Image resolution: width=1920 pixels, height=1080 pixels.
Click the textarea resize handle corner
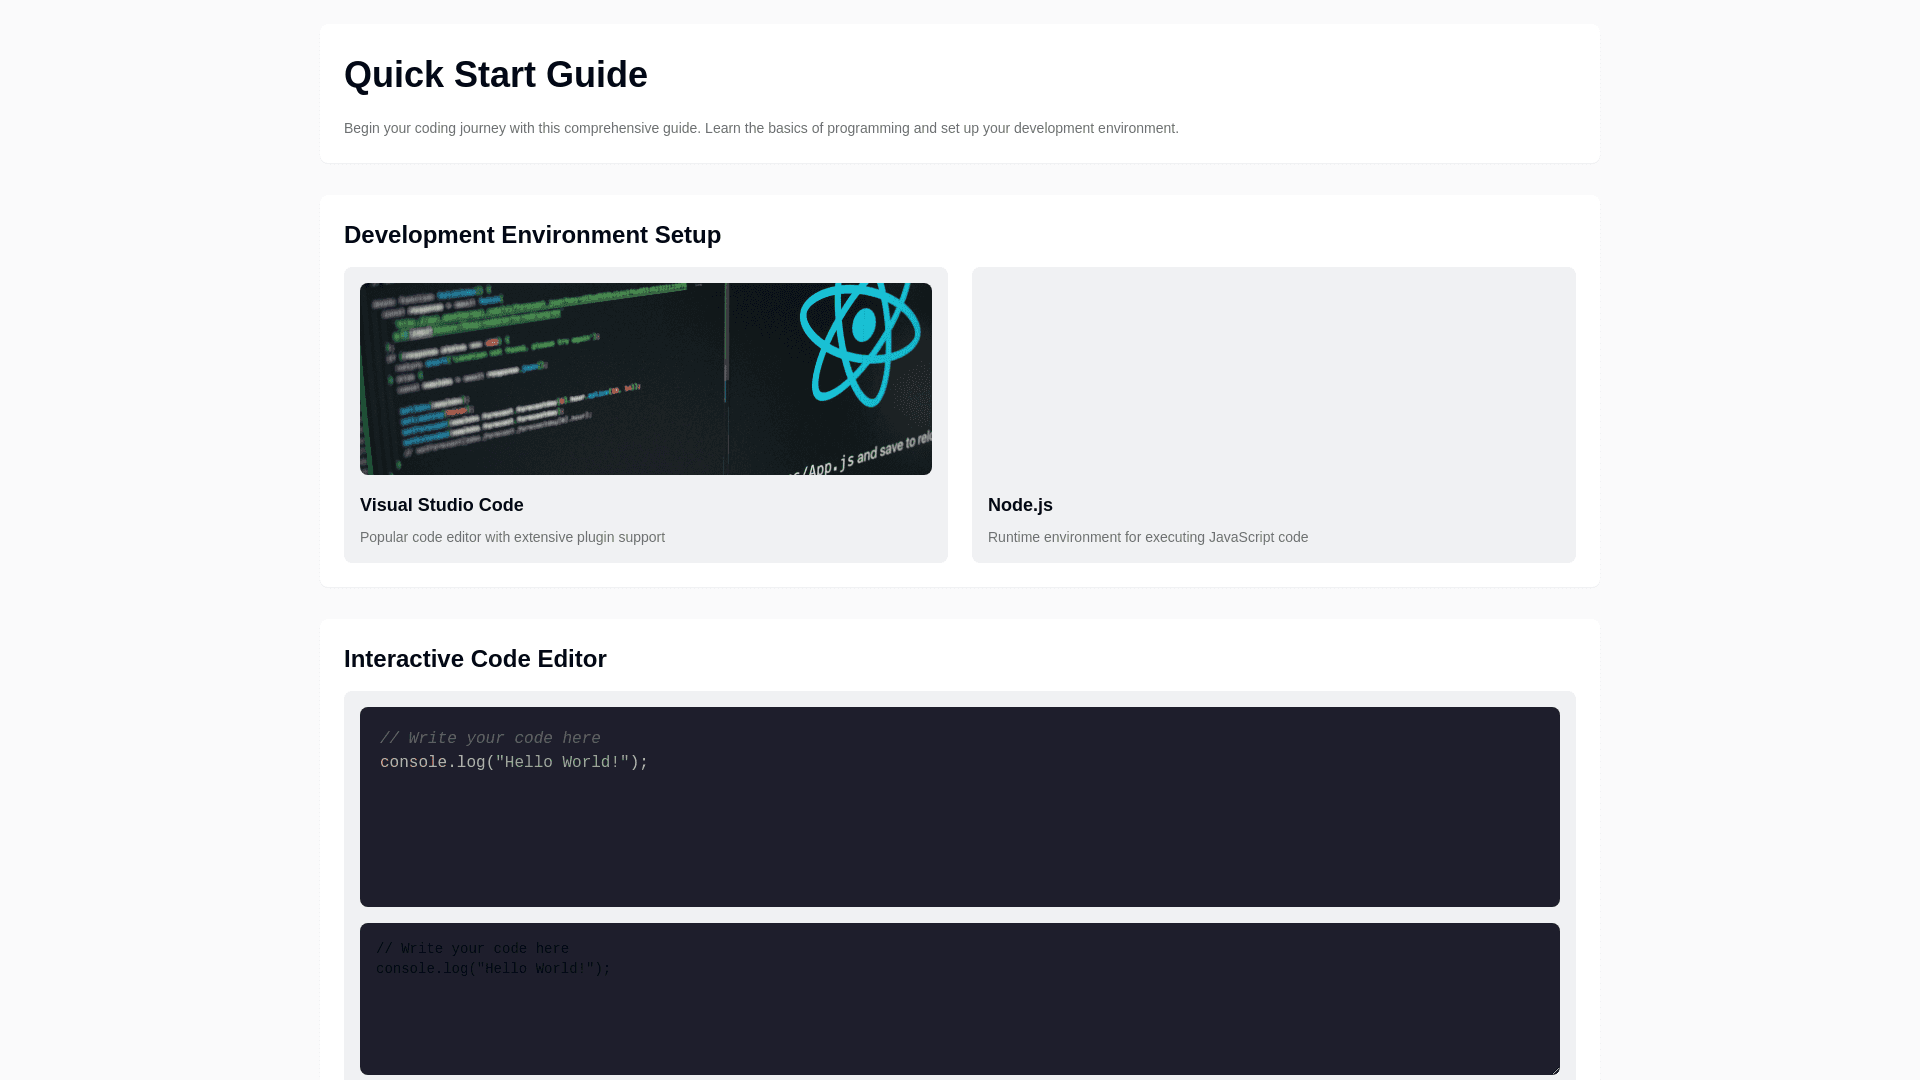[x=1554, y=1069]
